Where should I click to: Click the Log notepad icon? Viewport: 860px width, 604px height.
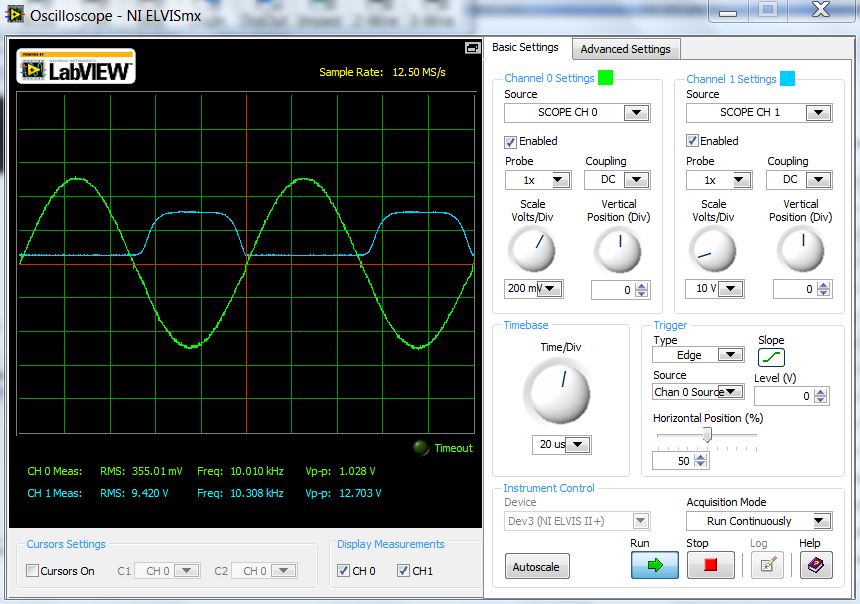point(767,565)
